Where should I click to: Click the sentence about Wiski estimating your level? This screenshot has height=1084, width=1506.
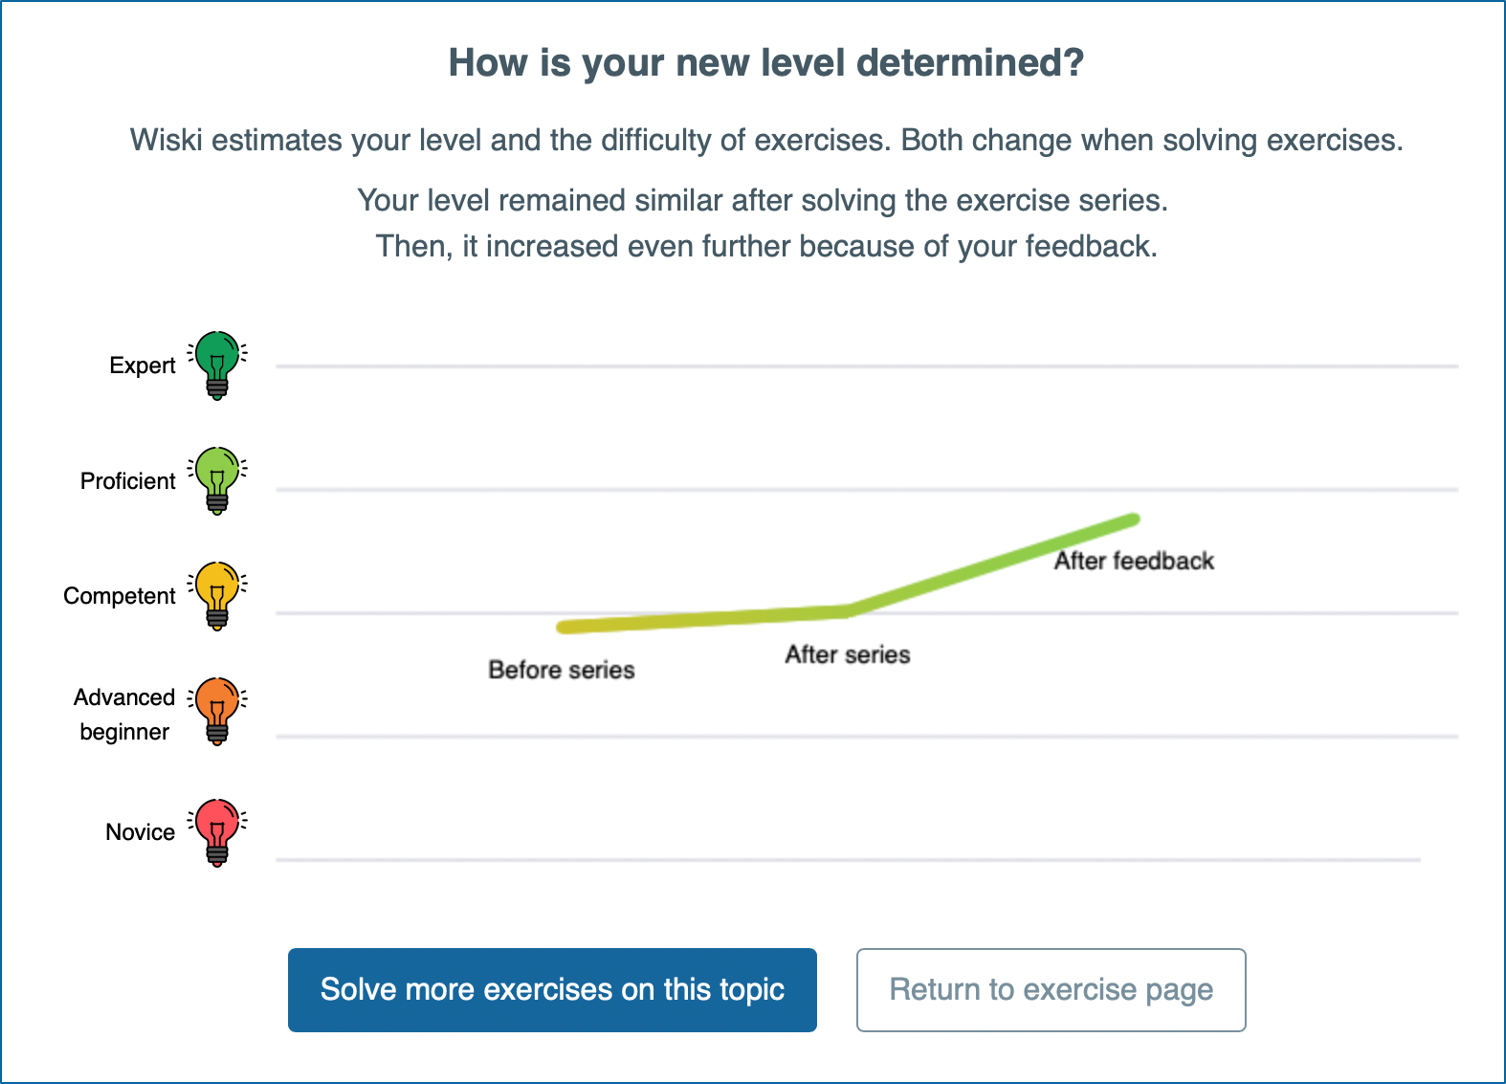coord(766,140)
